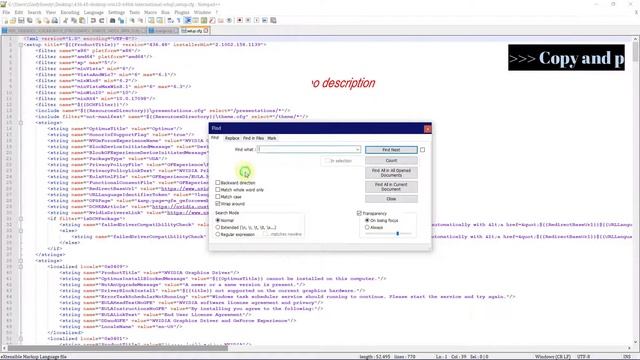640x360 pixels.
Task: Click Find All in Current Document button
Action: pyautogui.click(x=391, y=187)
